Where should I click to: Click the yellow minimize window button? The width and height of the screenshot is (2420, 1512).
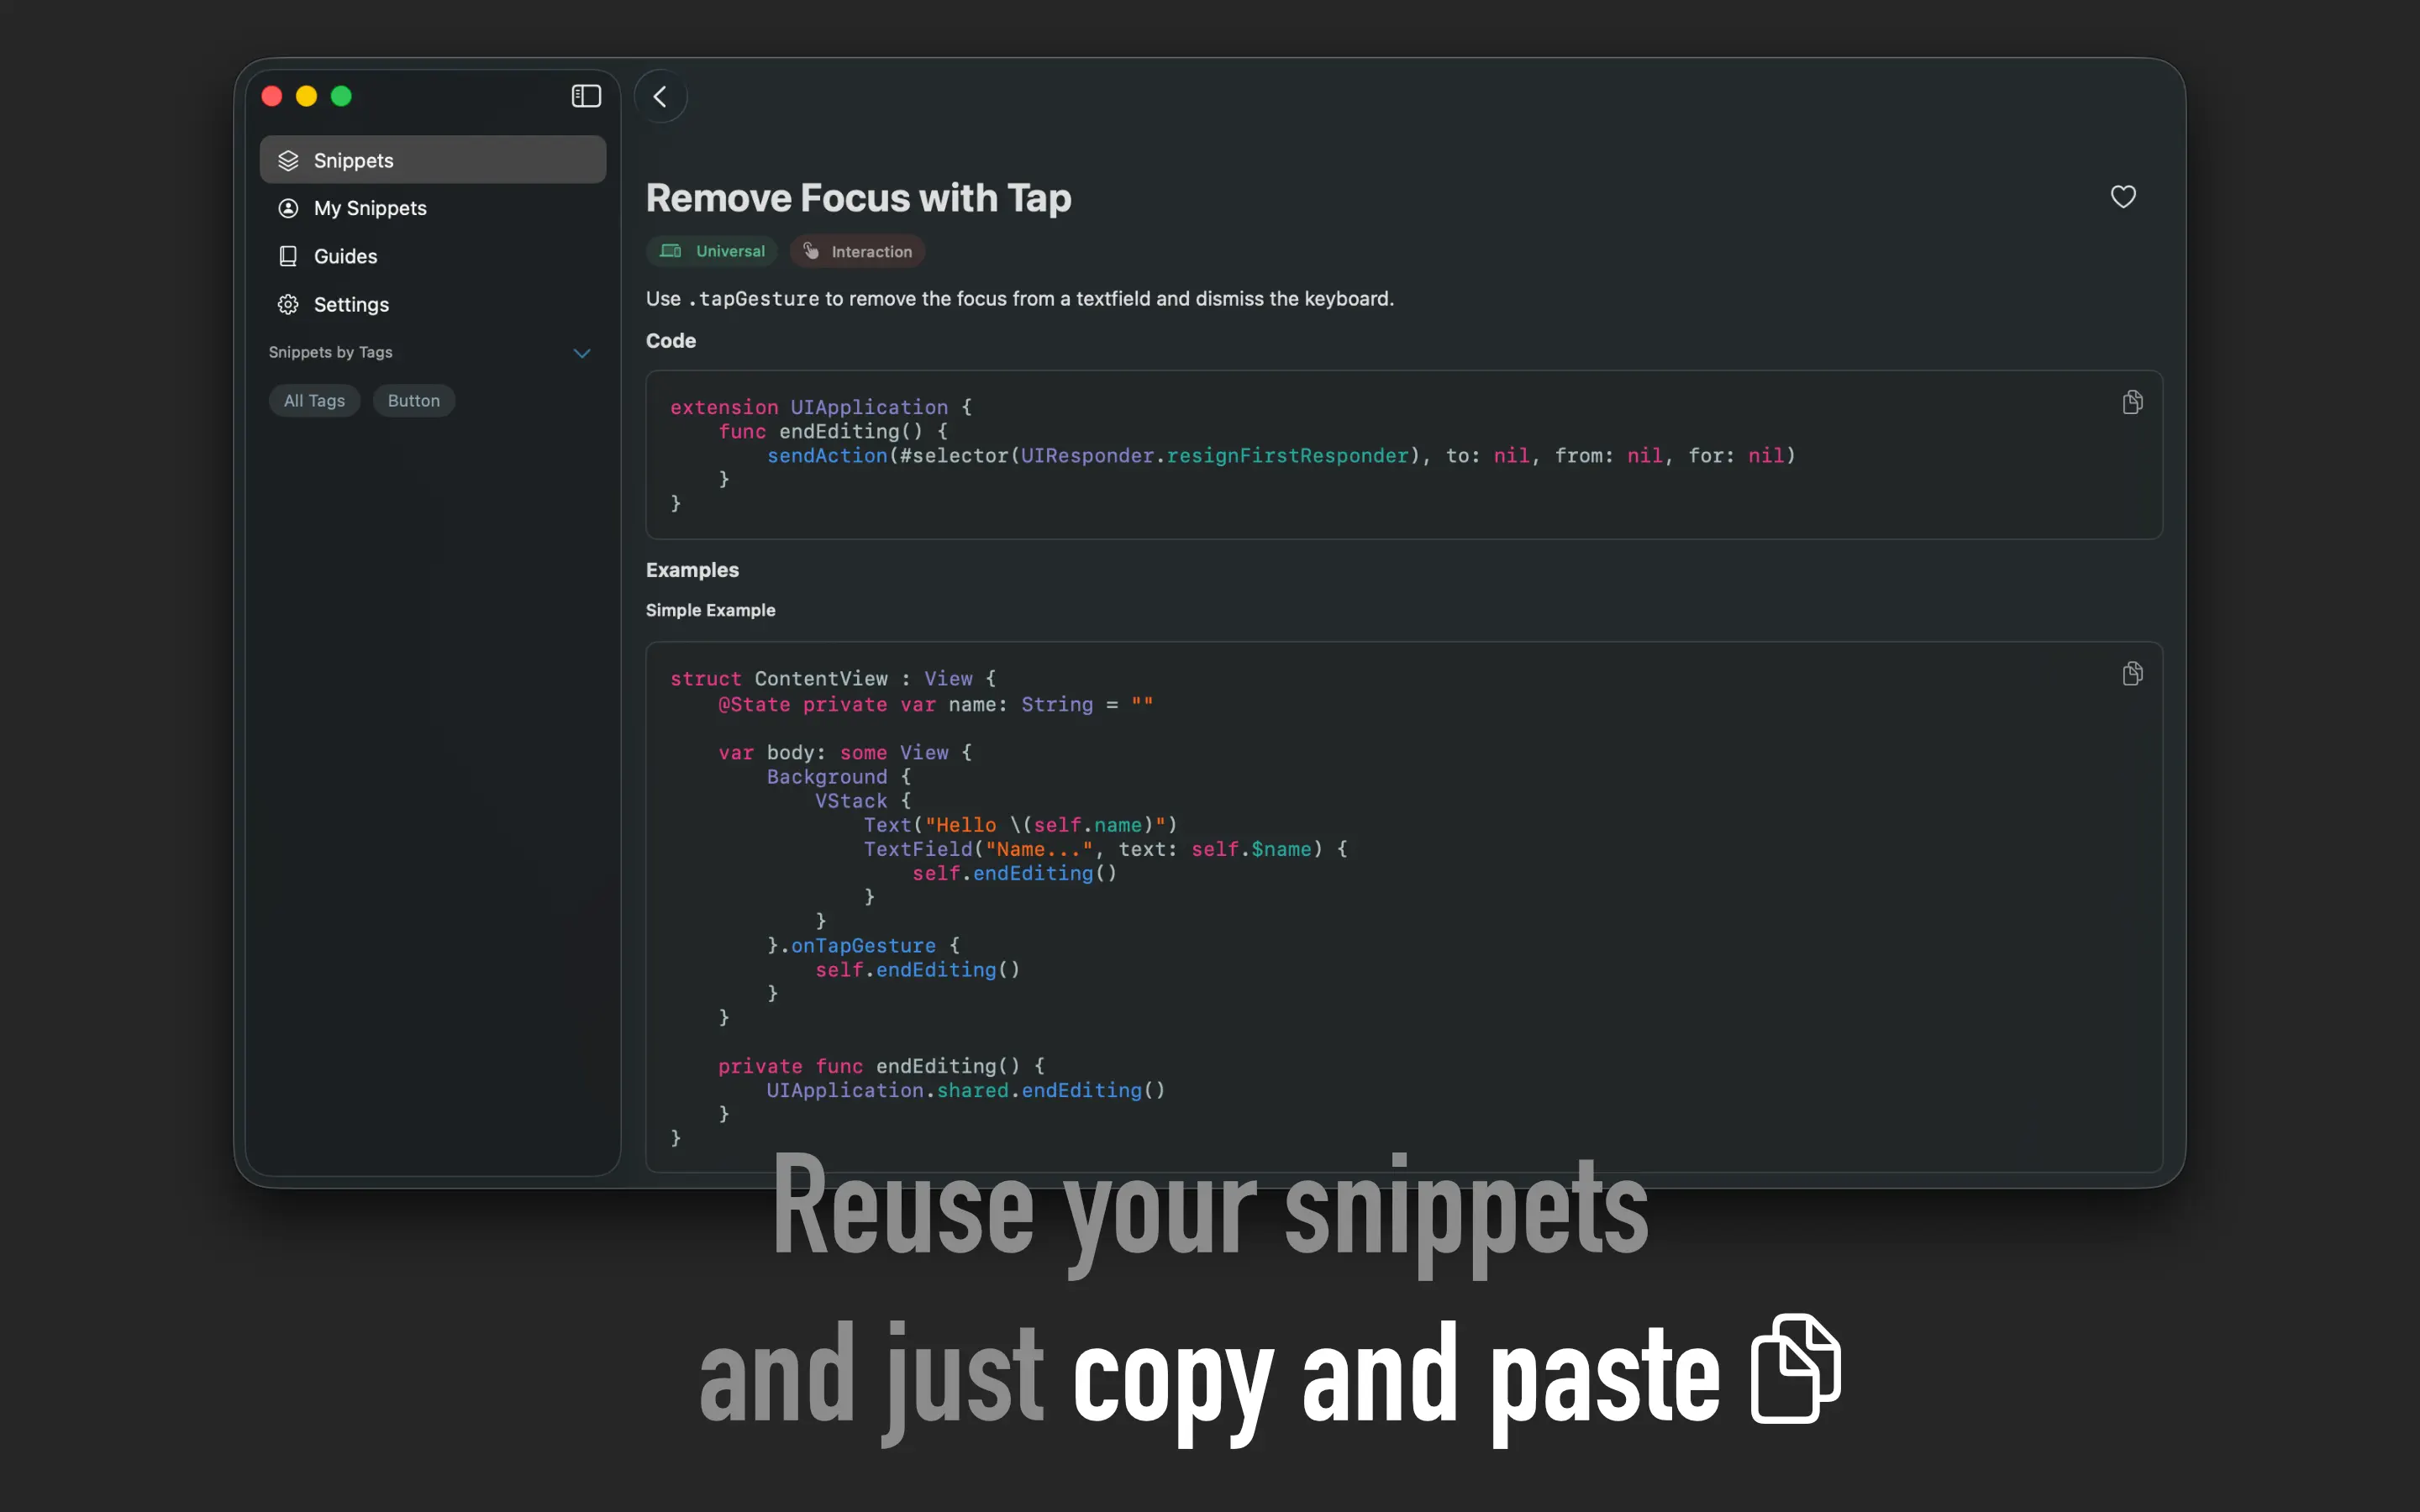(306, 96)
